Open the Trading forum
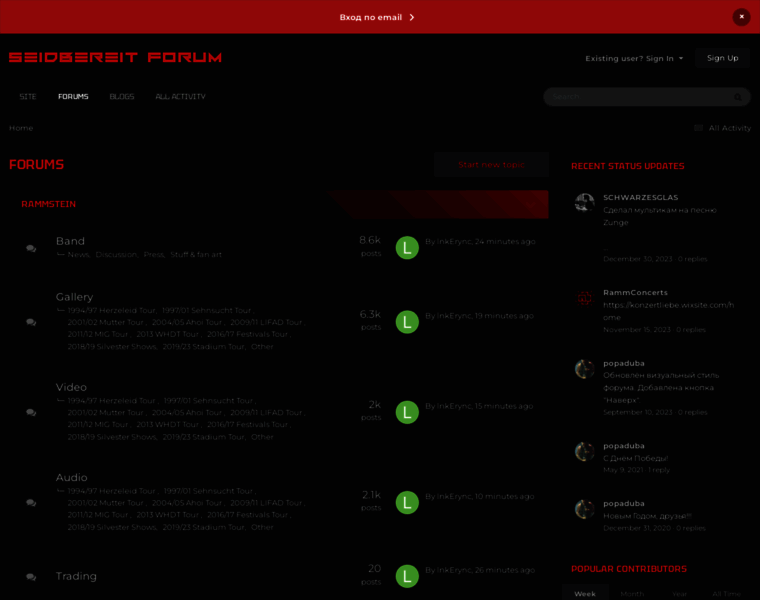This screenshot has height=600, width=760. (76, 576)
